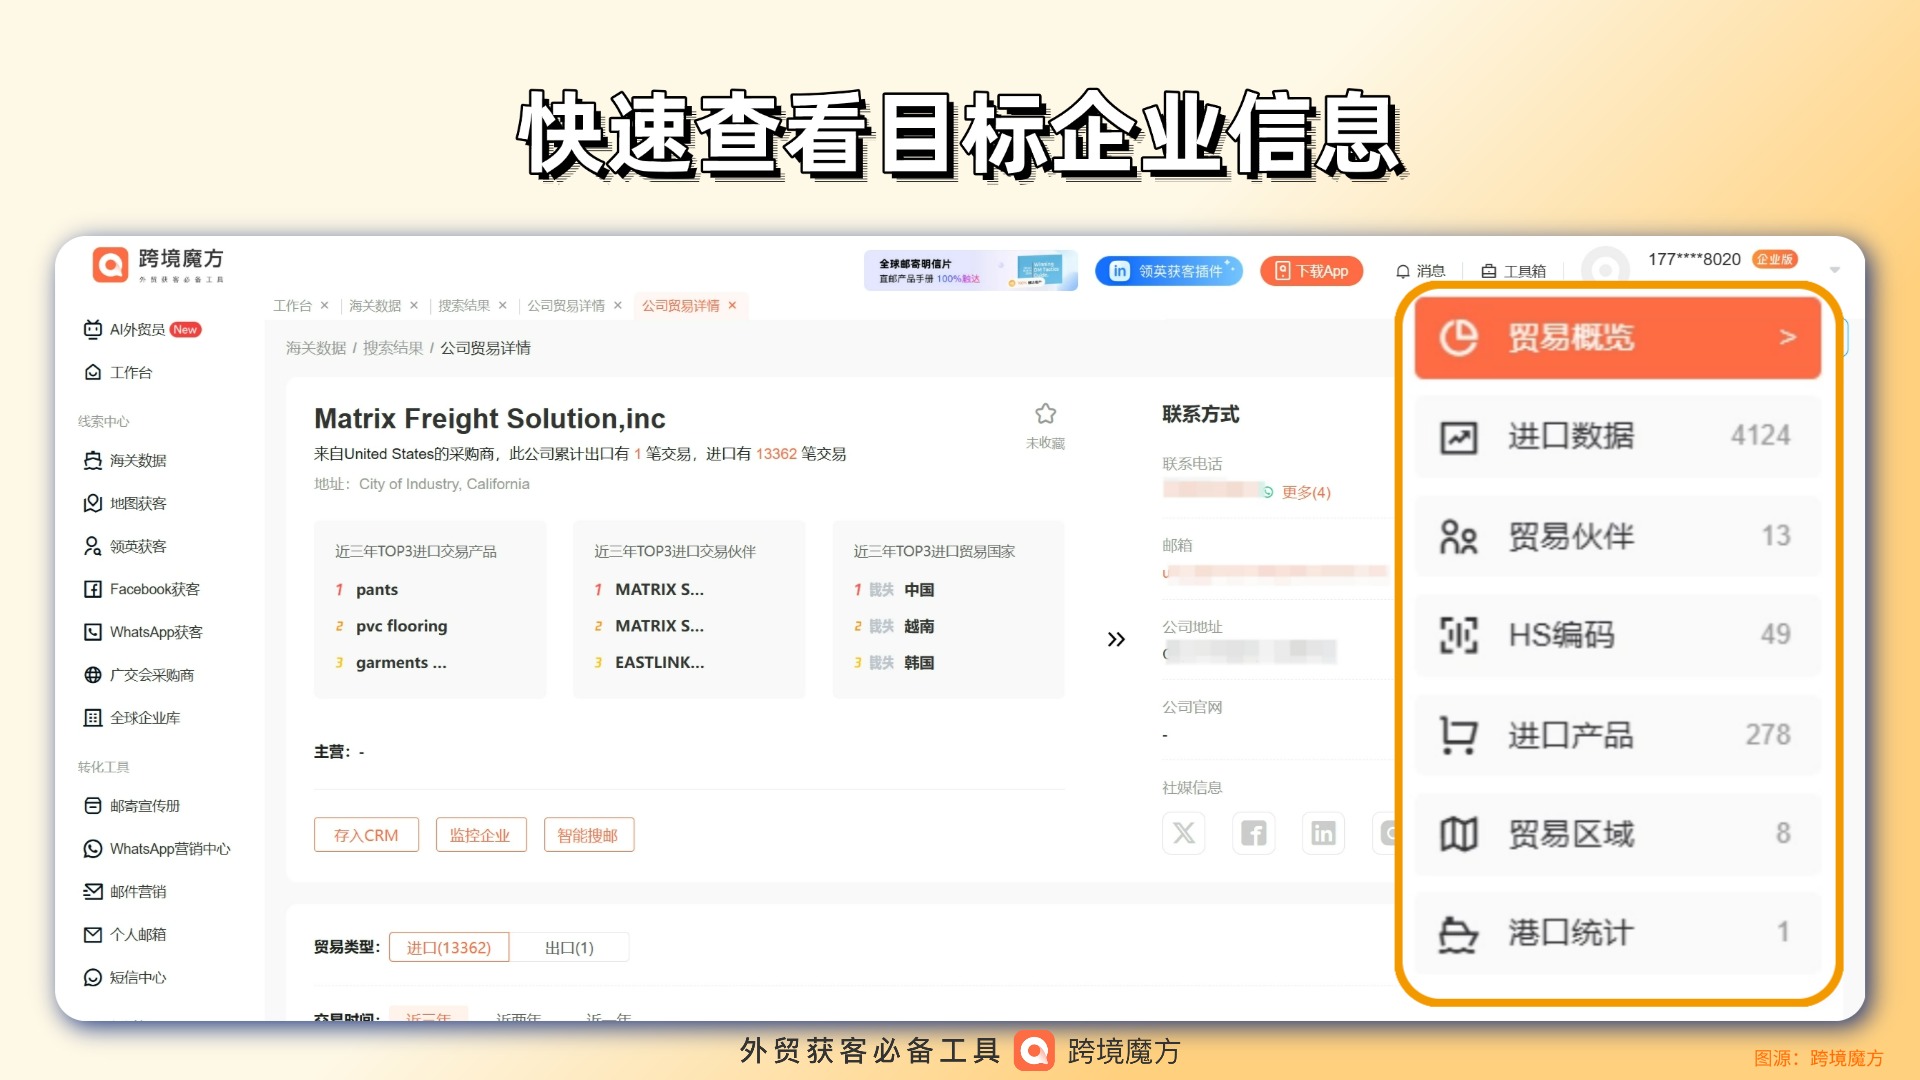Open the X (Twitter) social media icon
This screenshot has height=1080, width=1920.
point(1183,833)
